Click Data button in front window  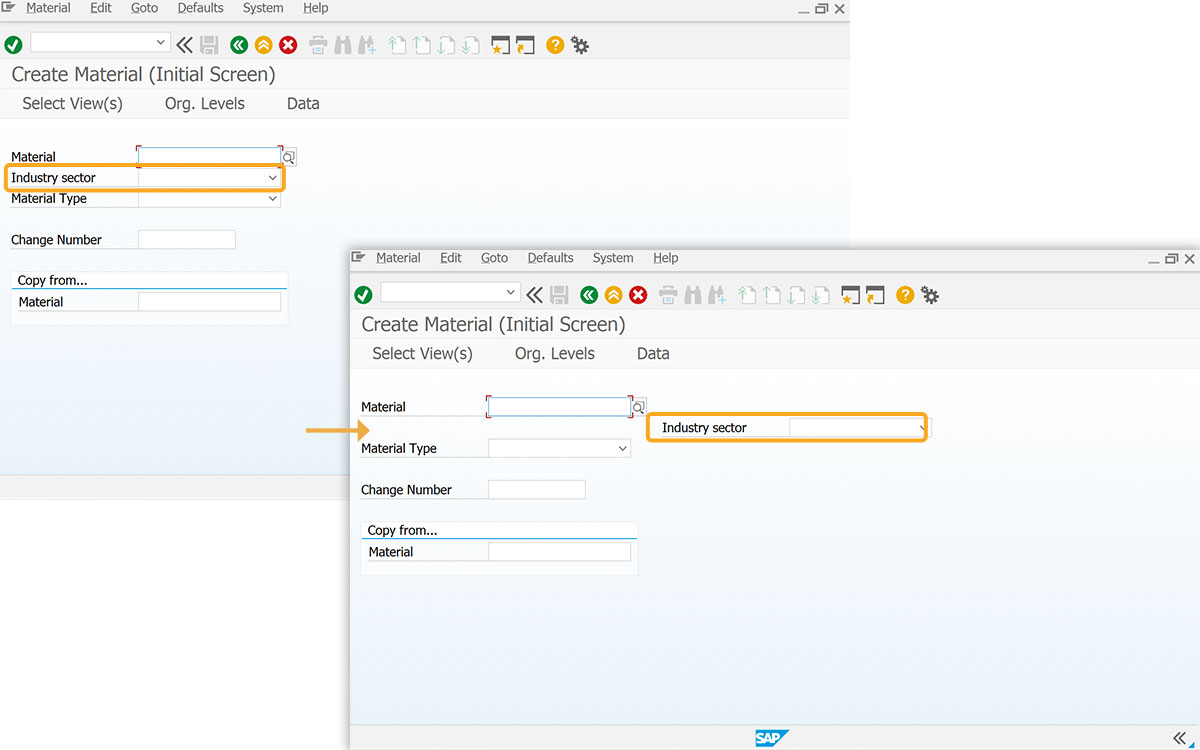click(x=653, y=354)
